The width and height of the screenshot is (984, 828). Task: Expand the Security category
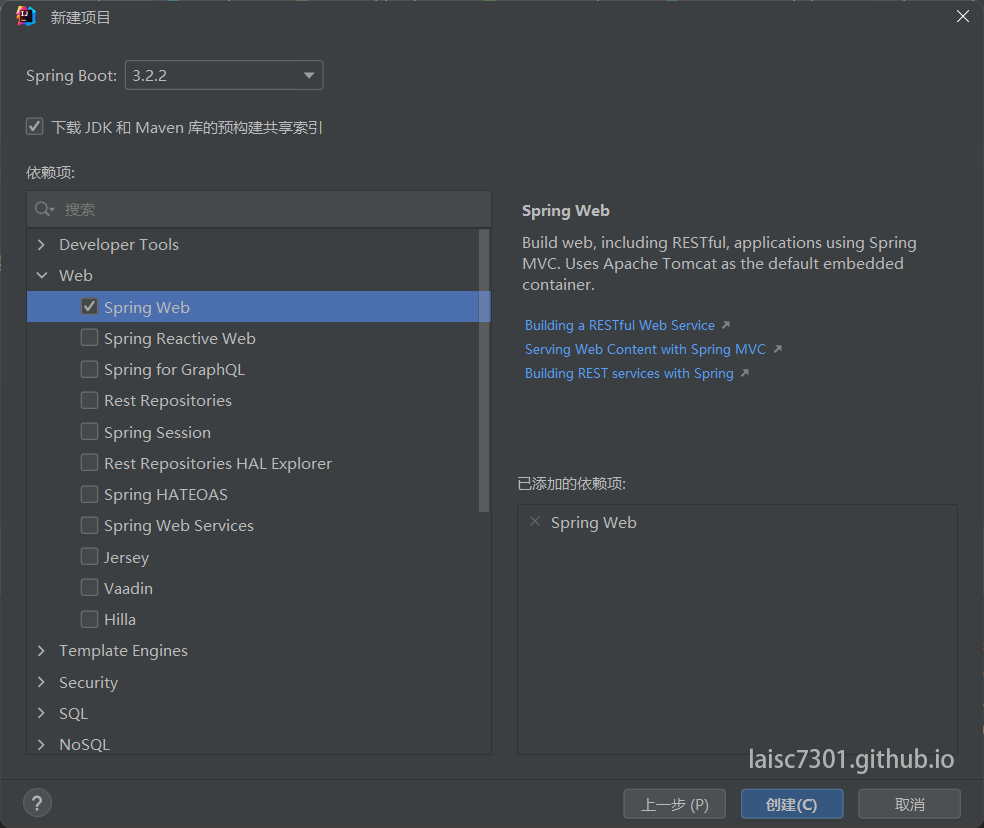[x=41, y=682]
